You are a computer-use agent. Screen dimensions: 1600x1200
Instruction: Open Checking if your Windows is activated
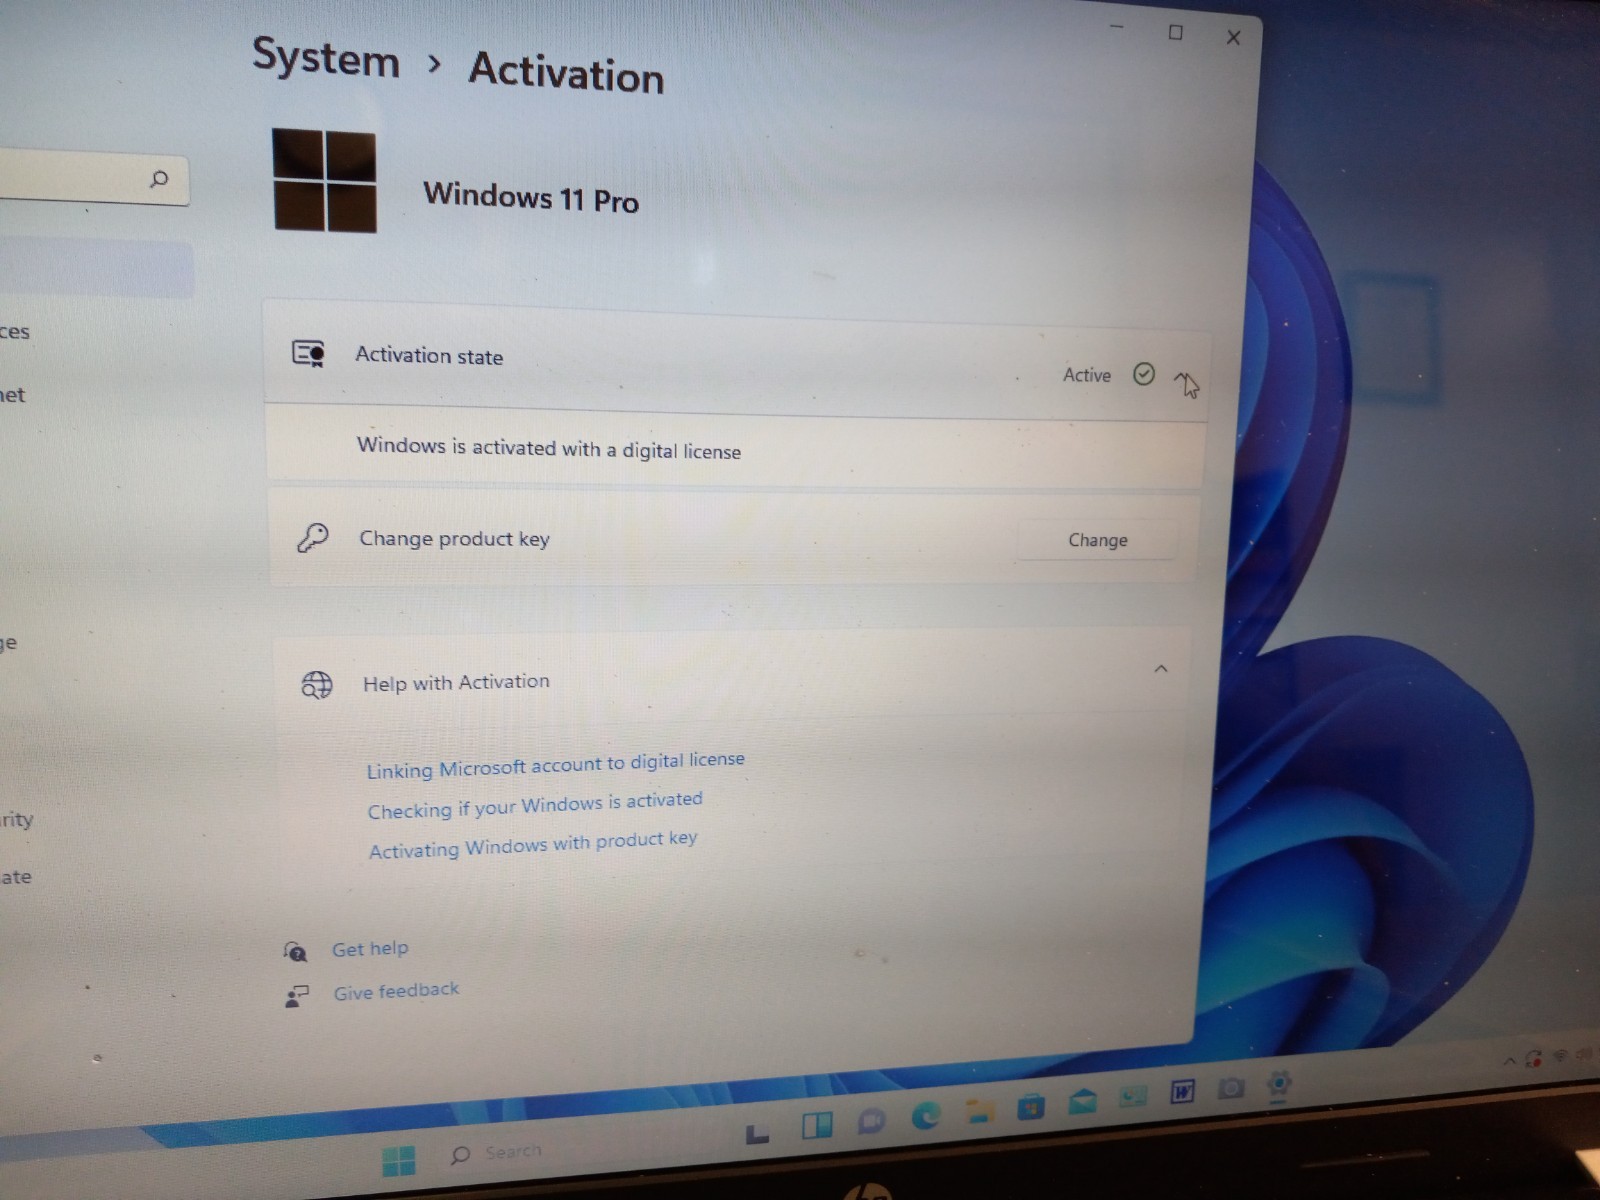pyautogui.click(x=535, y=805)
